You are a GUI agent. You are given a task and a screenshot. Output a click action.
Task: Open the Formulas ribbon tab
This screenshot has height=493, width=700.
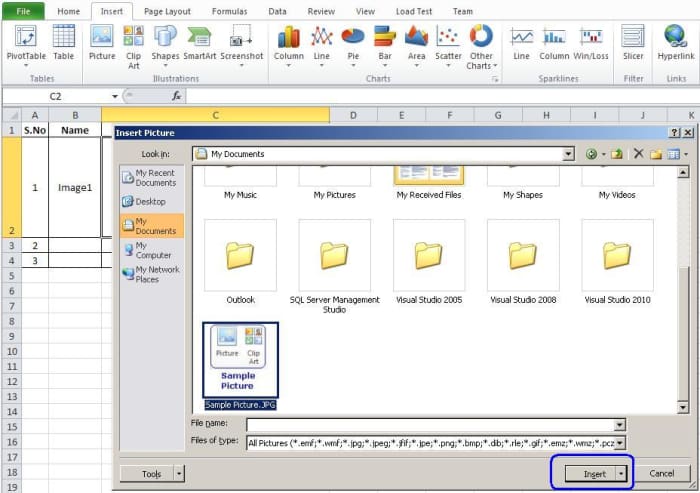pos(229,11)
